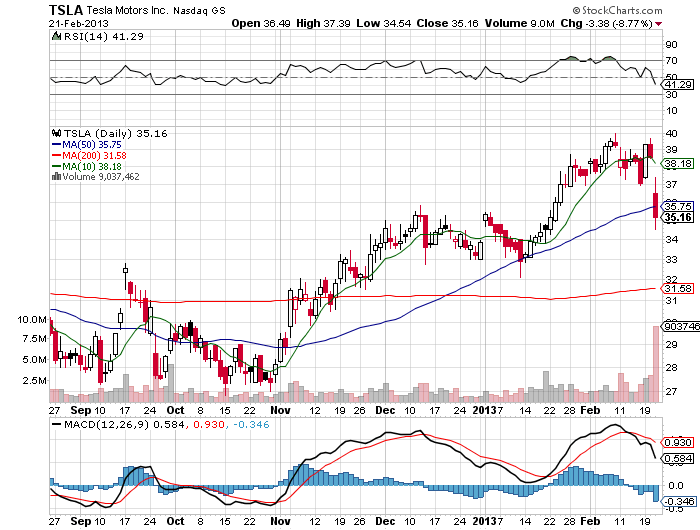The height and width of the screenshot is (530, 700).
Task: Click the 21-Feb-2013 date label
Action: click(x=79, y=23)
